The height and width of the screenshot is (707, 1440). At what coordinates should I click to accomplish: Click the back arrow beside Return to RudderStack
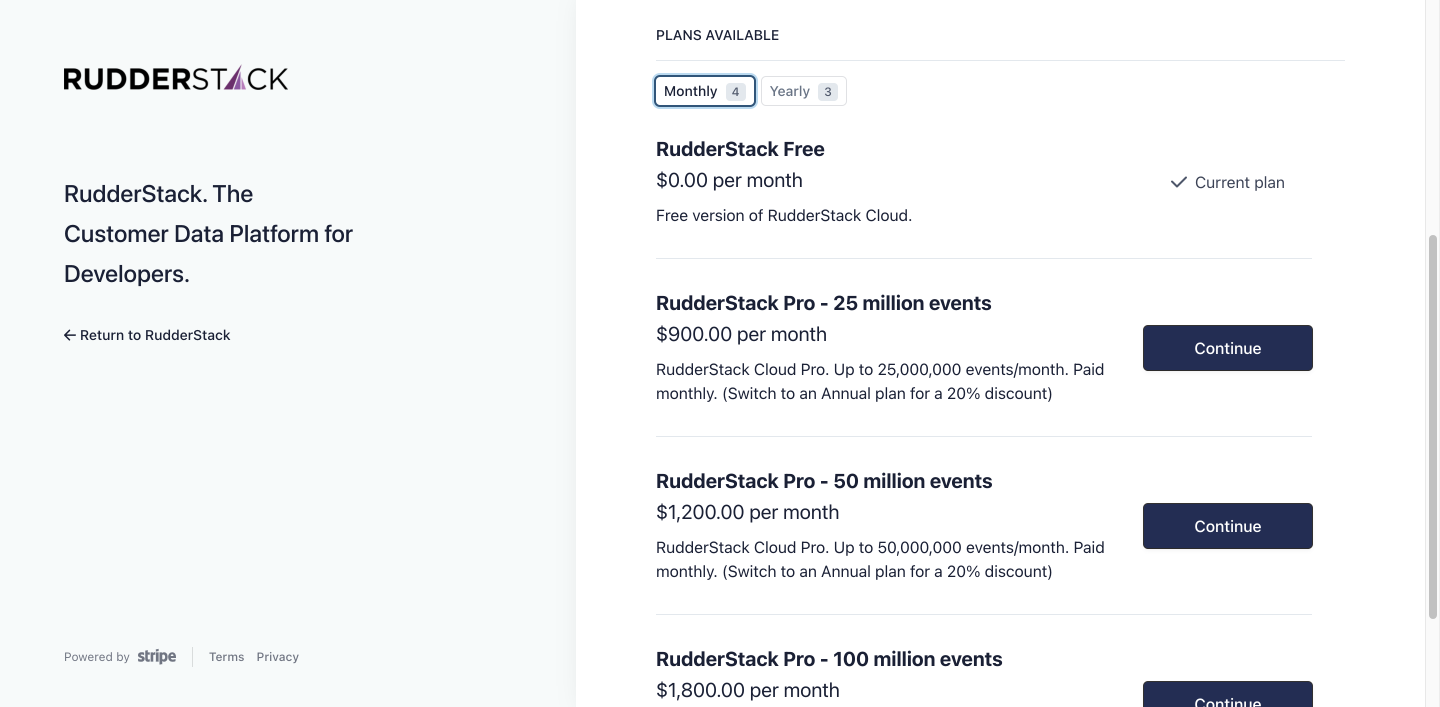[x=70, y=335]
